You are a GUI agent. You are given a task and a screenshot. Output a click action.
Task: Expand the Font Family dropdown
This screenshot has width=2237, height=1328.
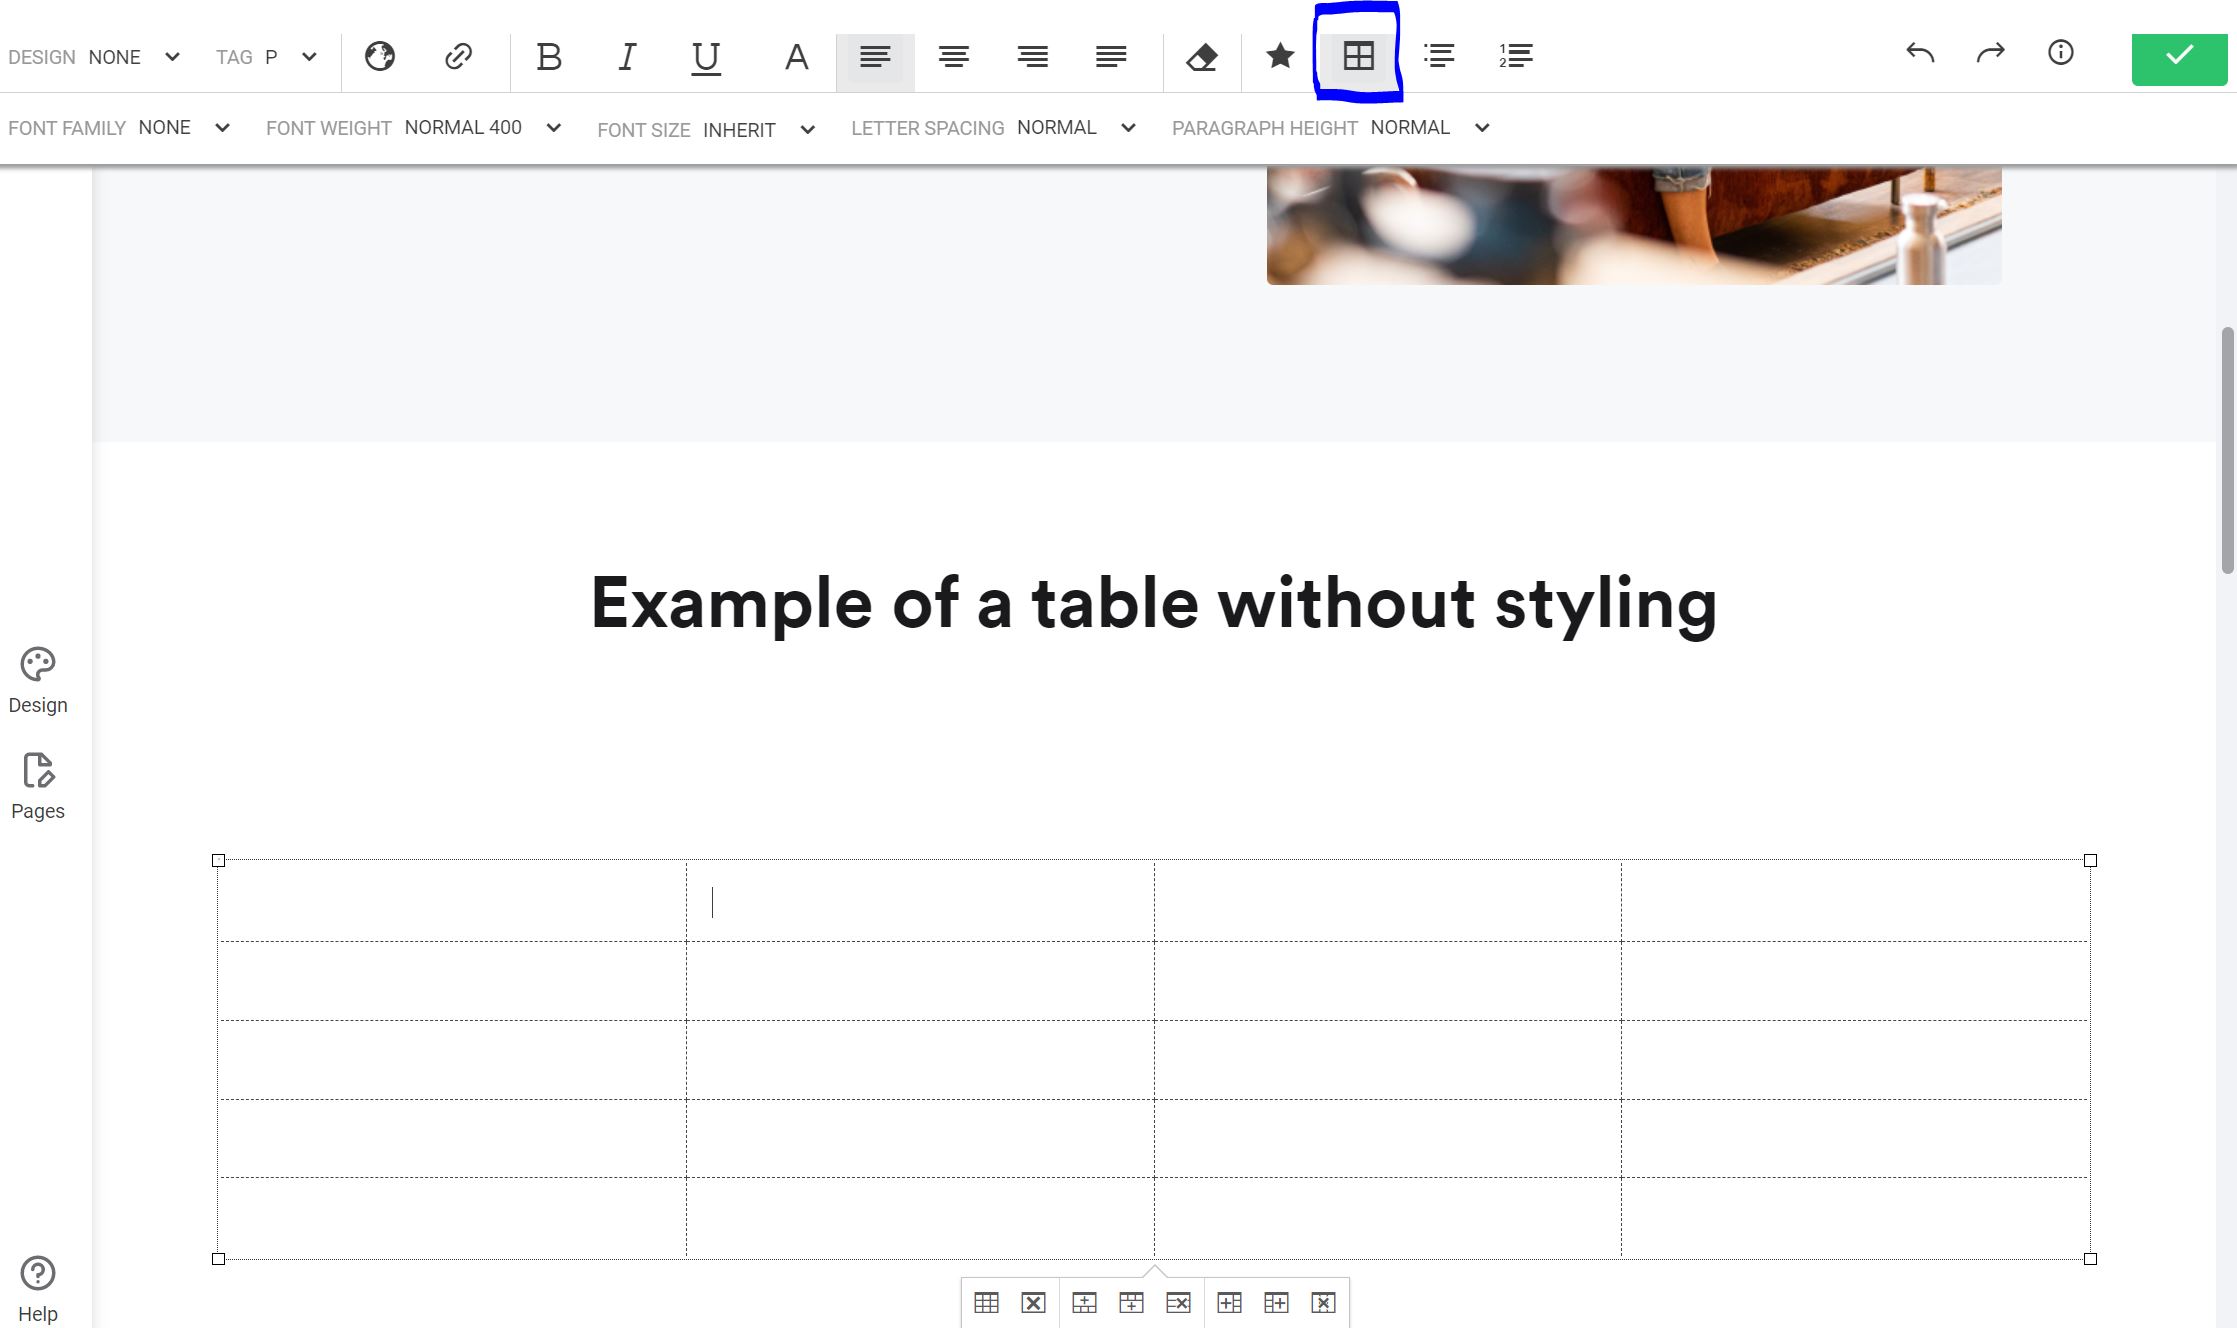click(x=119, y=128)
